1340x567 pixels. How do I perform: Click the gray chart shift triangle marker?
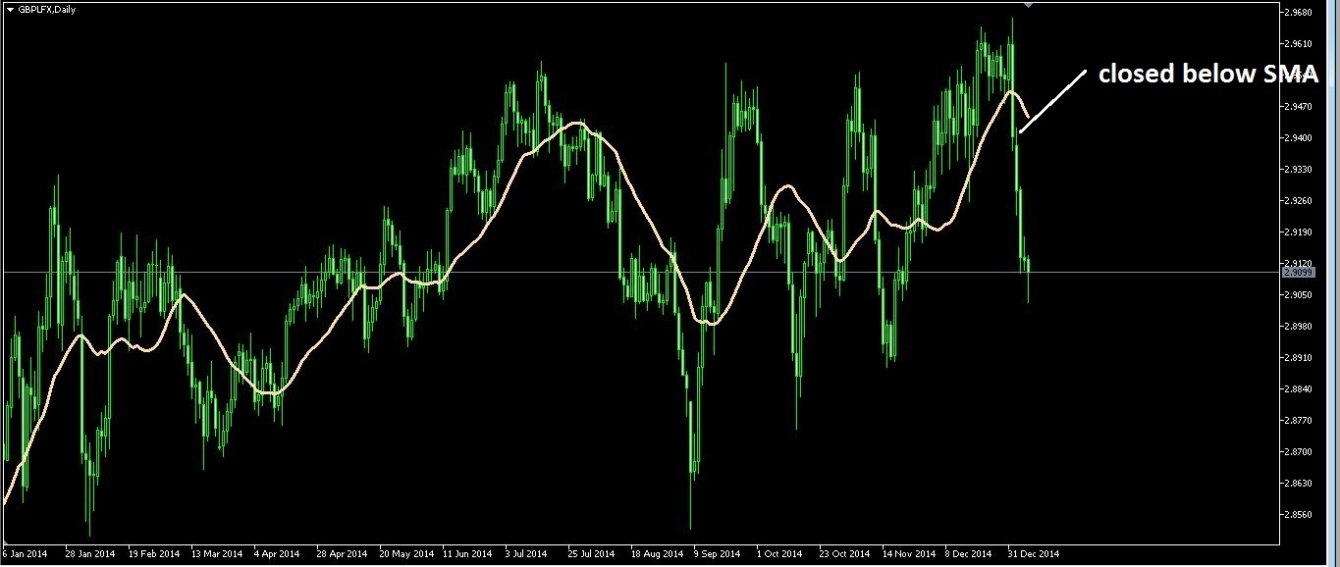1029,6
